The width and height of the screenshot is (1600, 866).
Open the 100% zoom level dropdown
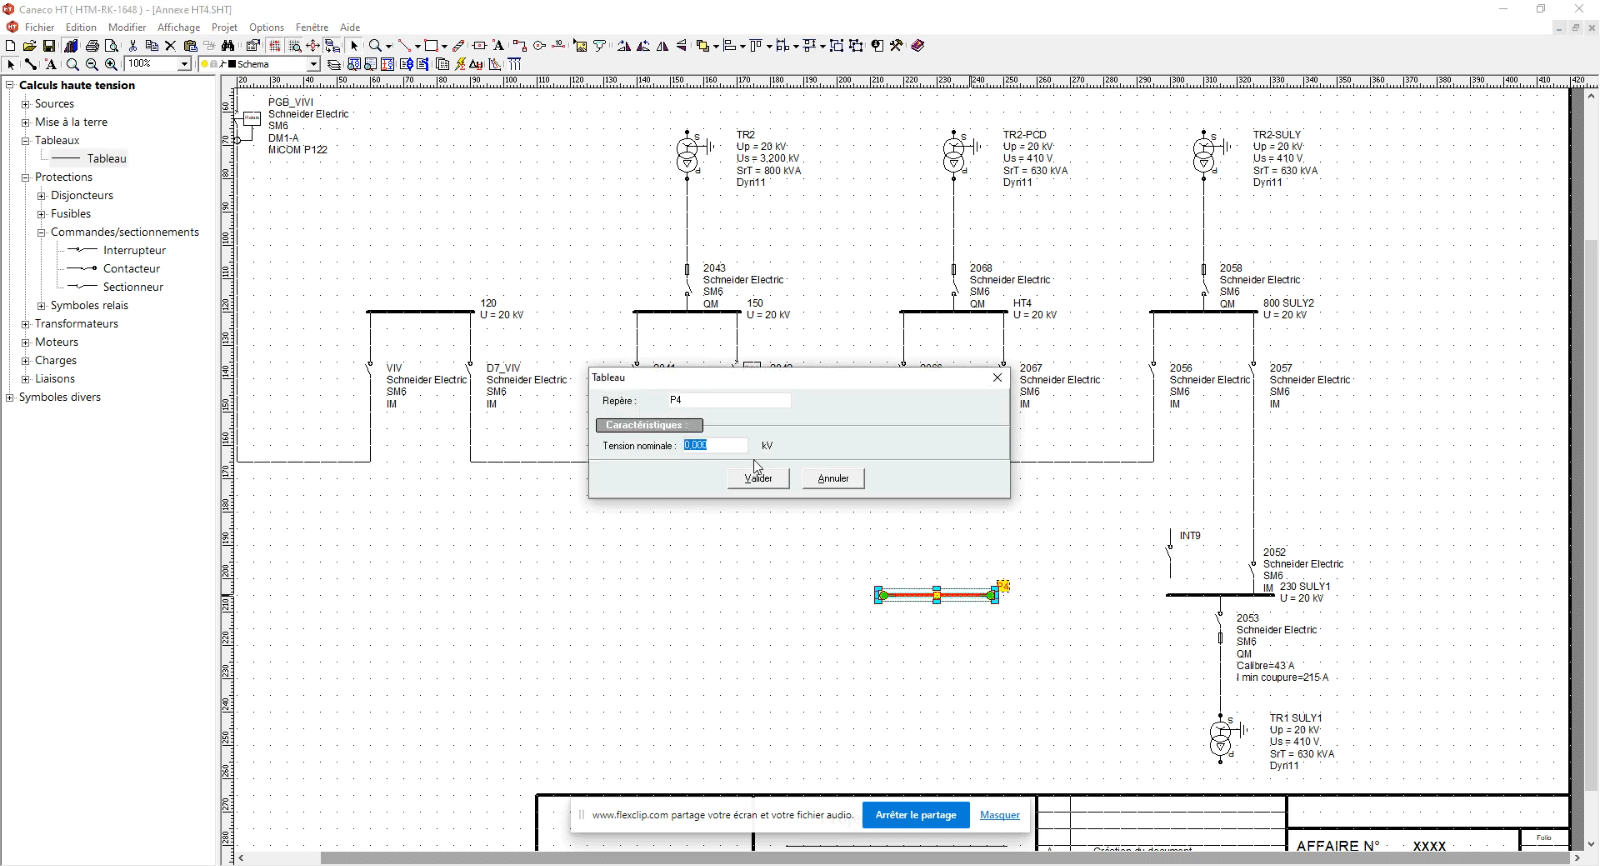pos(184,65)
